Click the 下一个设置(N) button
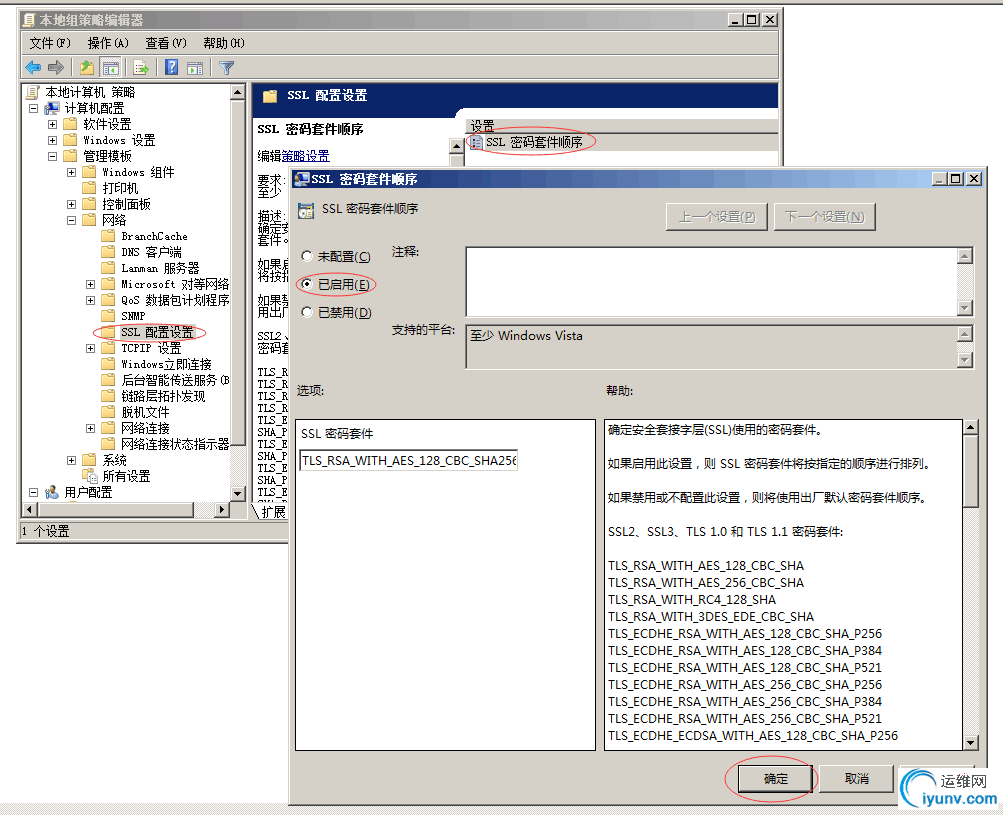 click(825, 217)
